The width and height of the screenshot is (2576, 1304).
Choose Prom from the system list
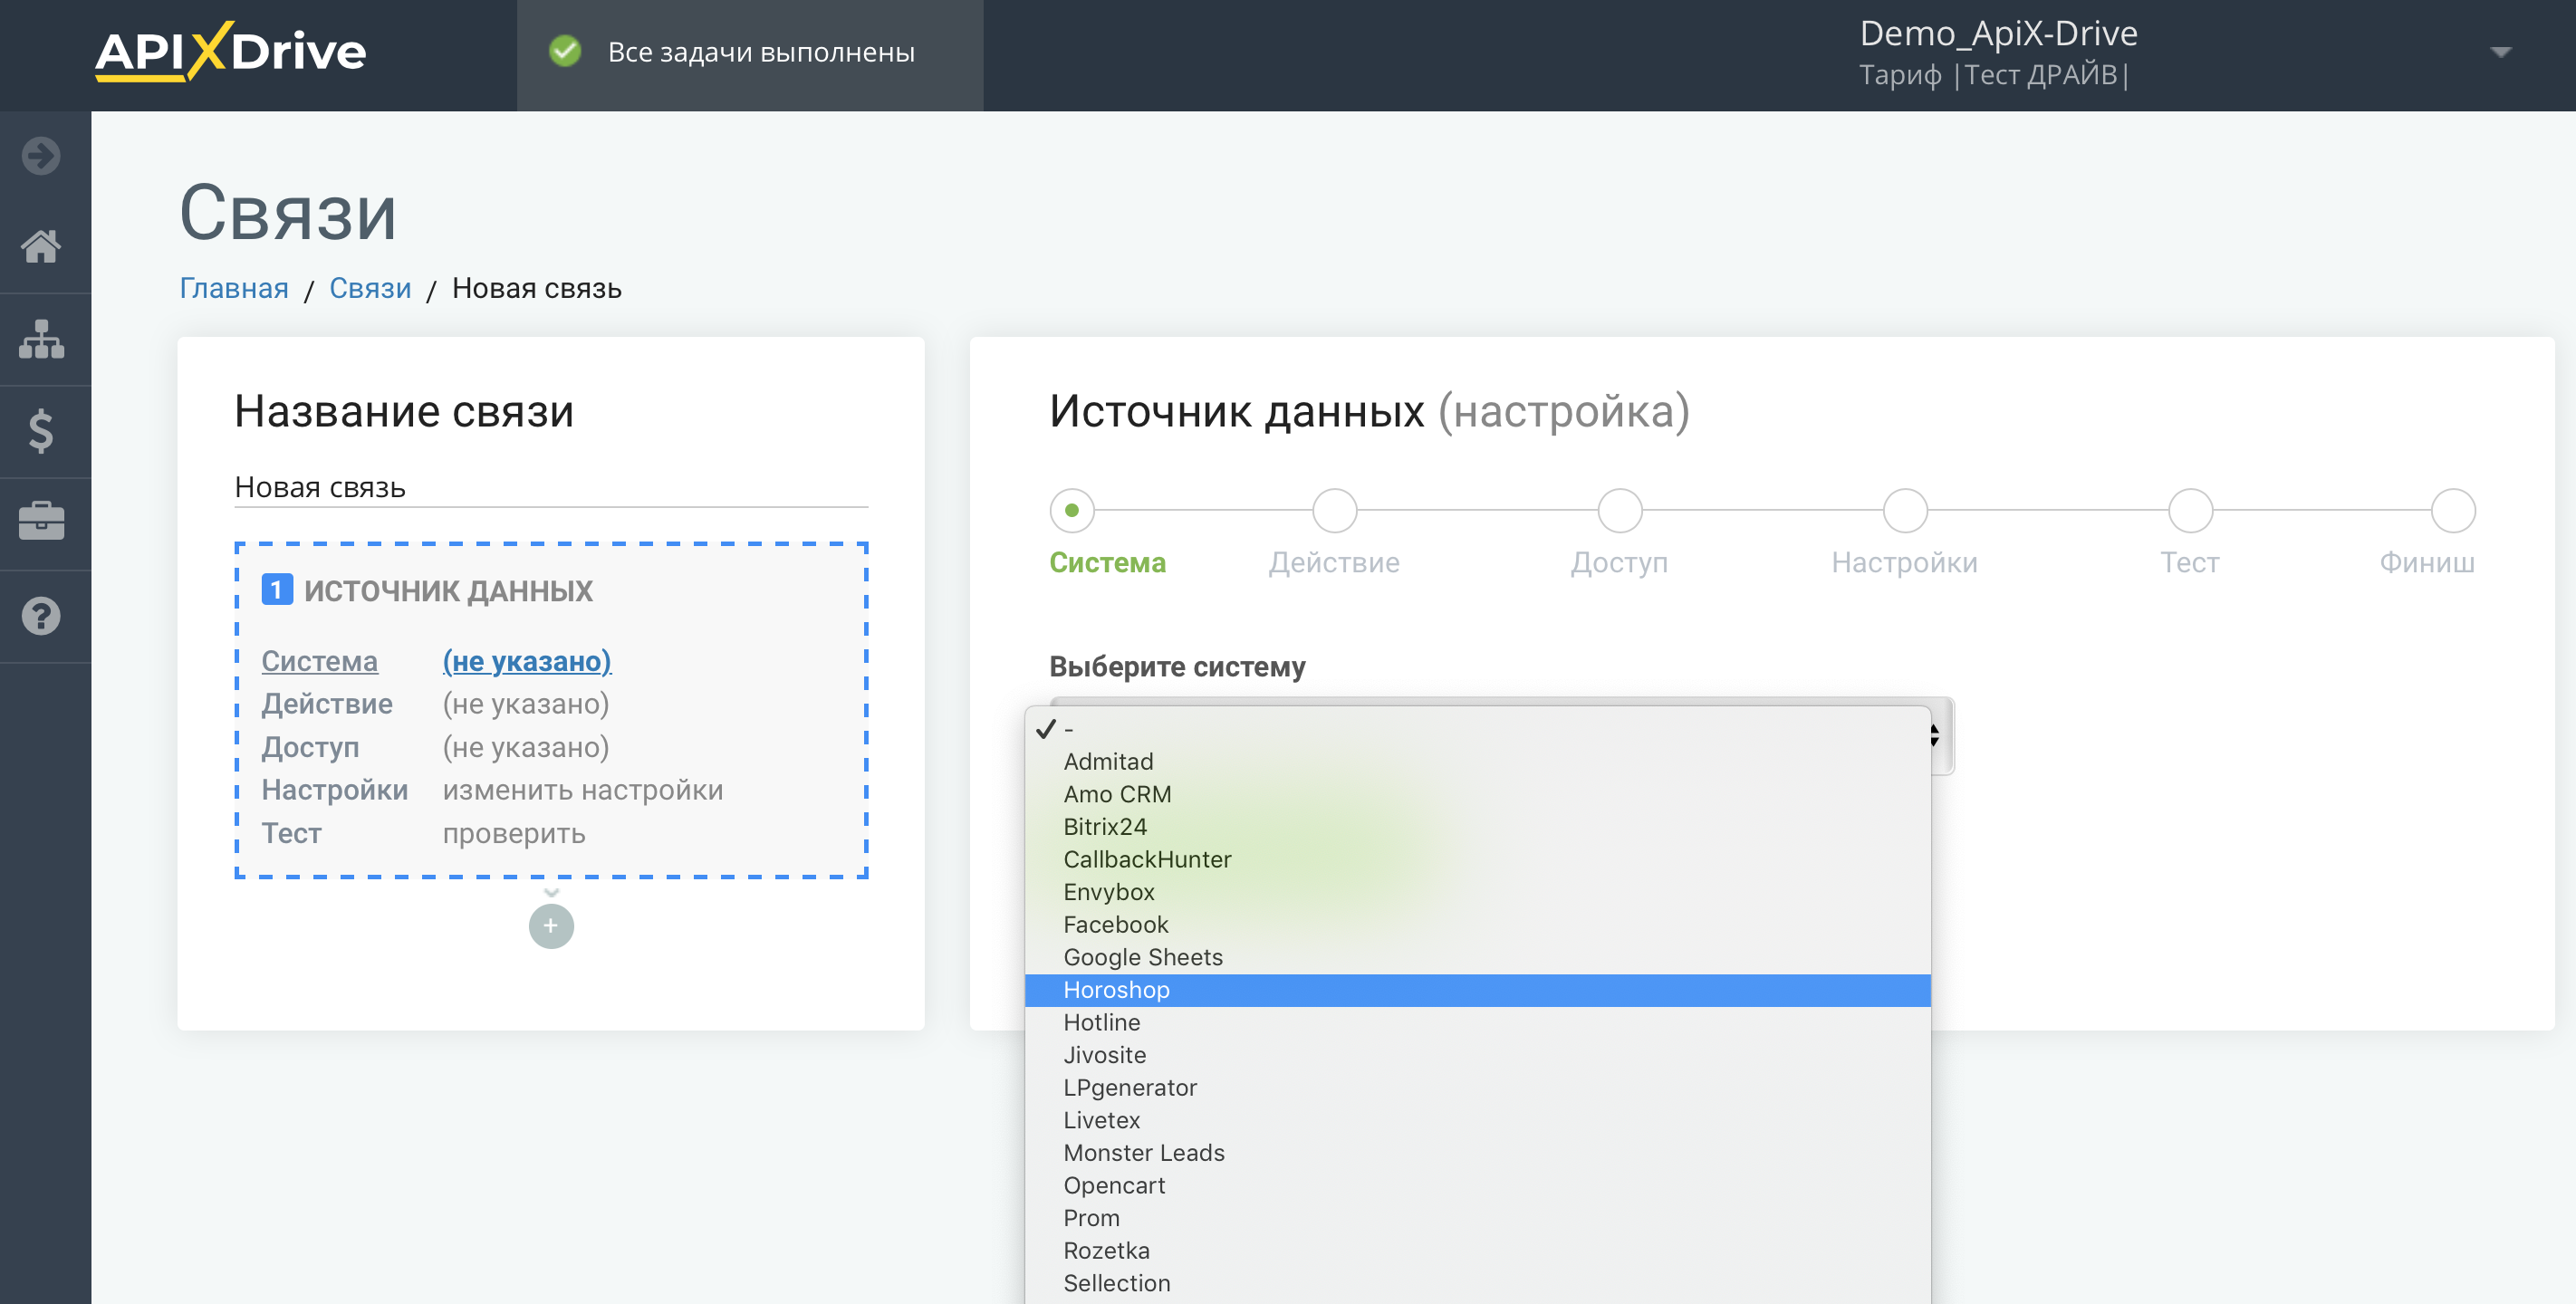point(1477,1219)
